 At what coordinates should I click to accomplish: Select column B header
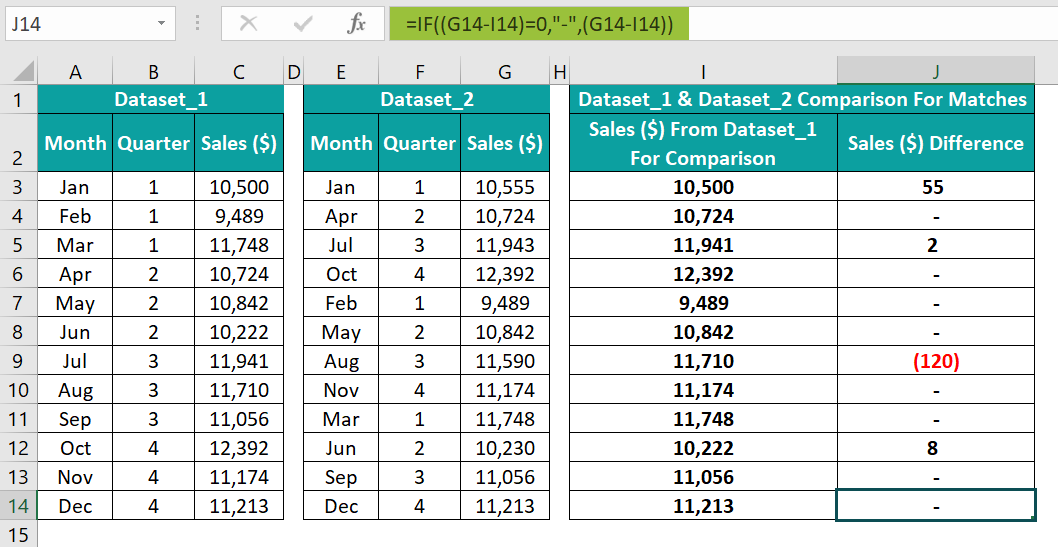pos(154,71)
